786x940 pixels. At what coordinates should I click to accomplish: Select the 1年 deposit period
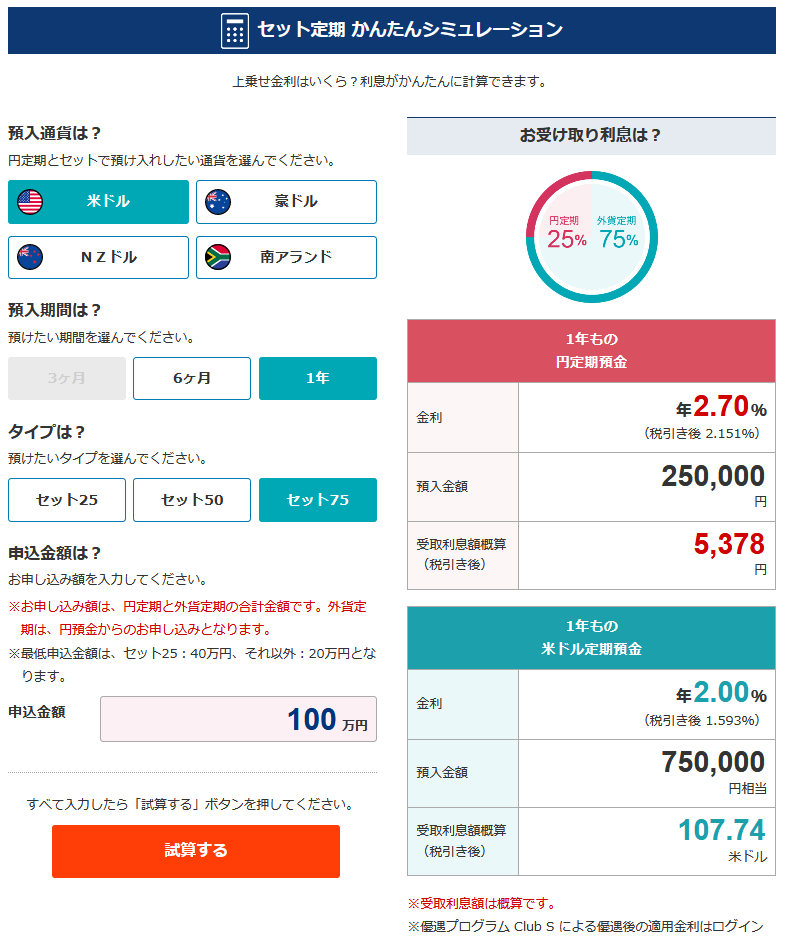pos(318,378)
